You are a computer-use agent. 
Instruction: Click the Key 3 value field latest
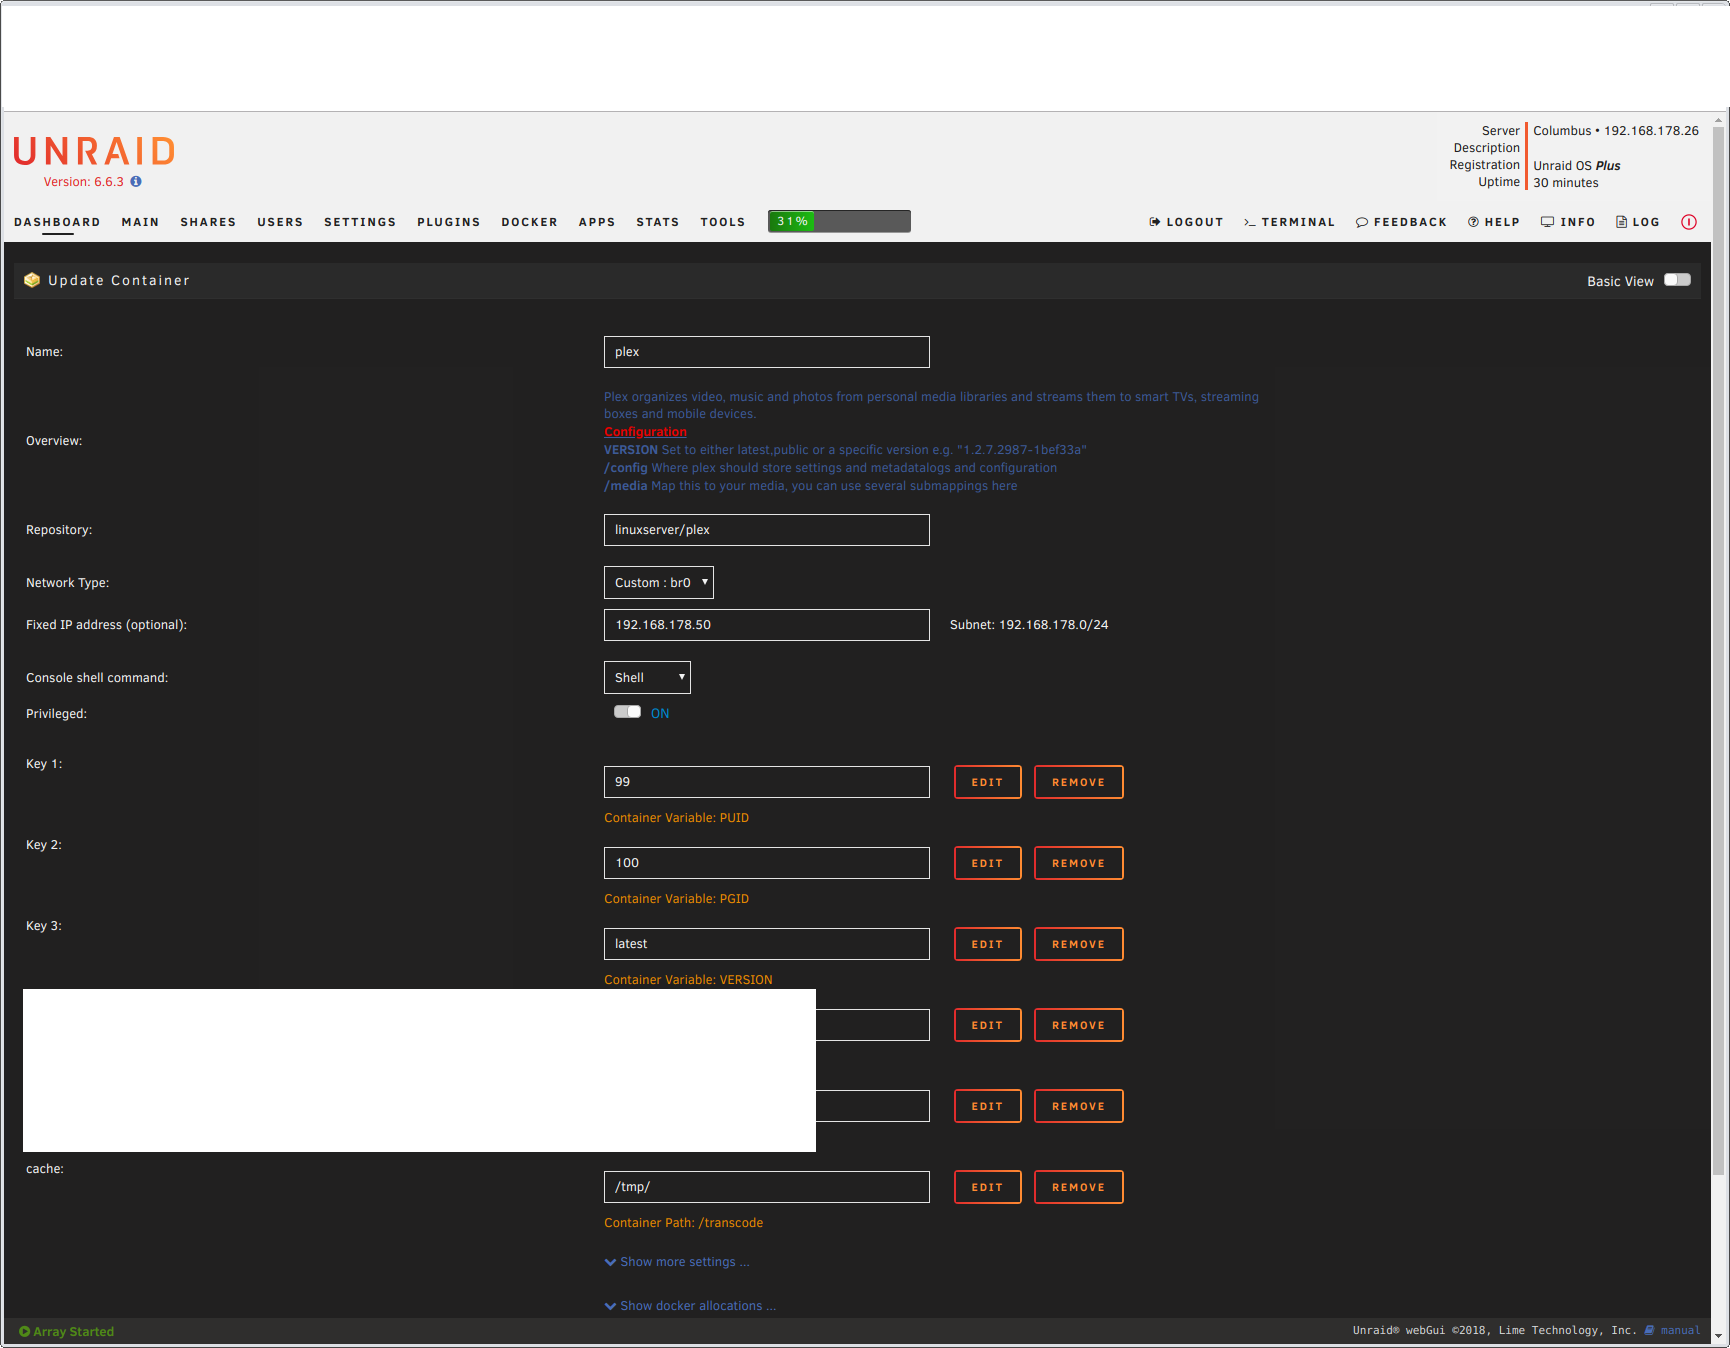click(767, 944)
